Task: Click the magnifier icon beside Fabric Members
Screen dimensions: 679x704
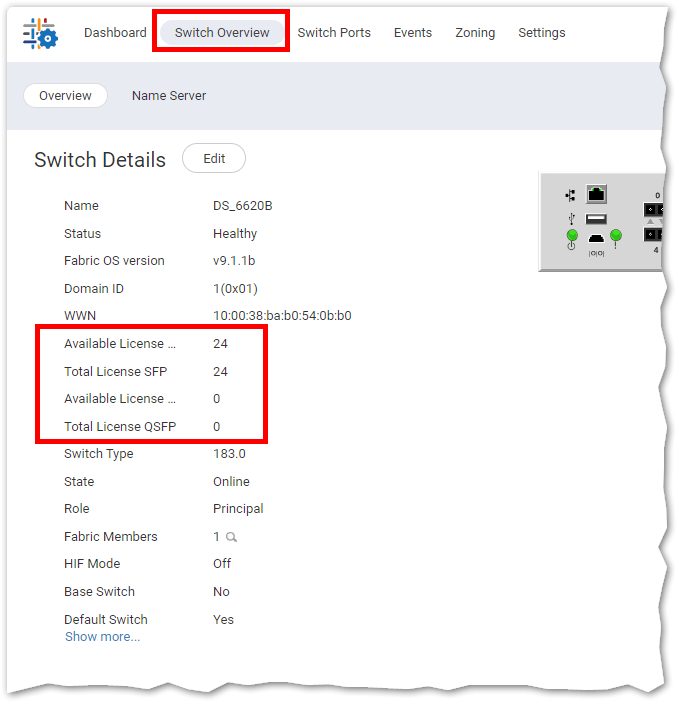Action: 231,537
